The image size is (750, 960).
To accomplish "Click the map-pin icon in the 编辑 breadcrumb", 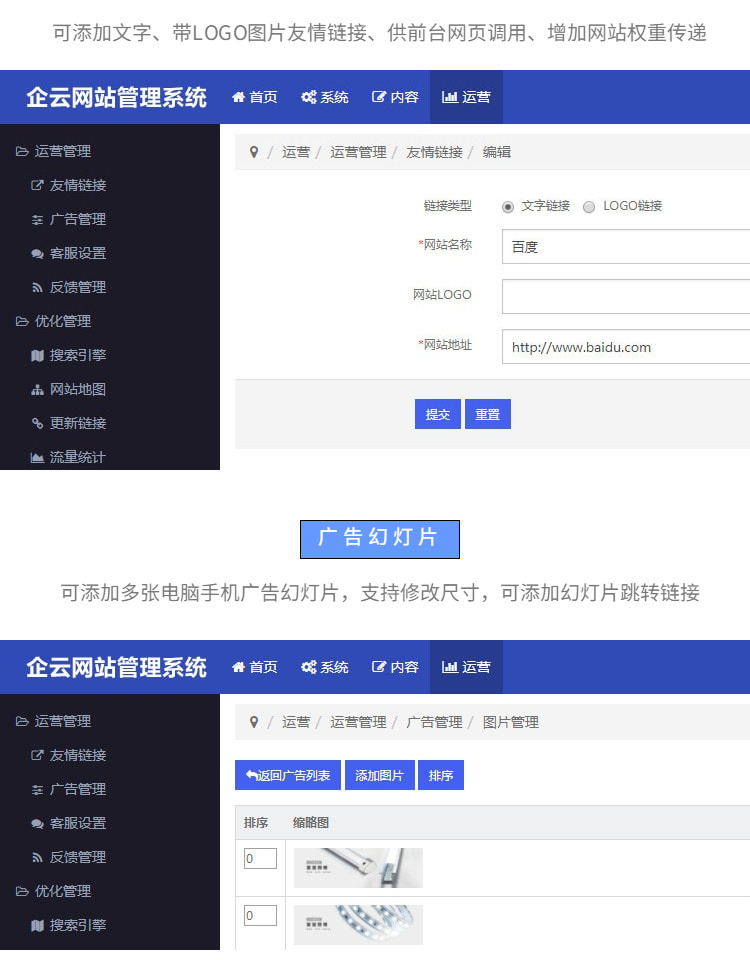I will (254, 152).
